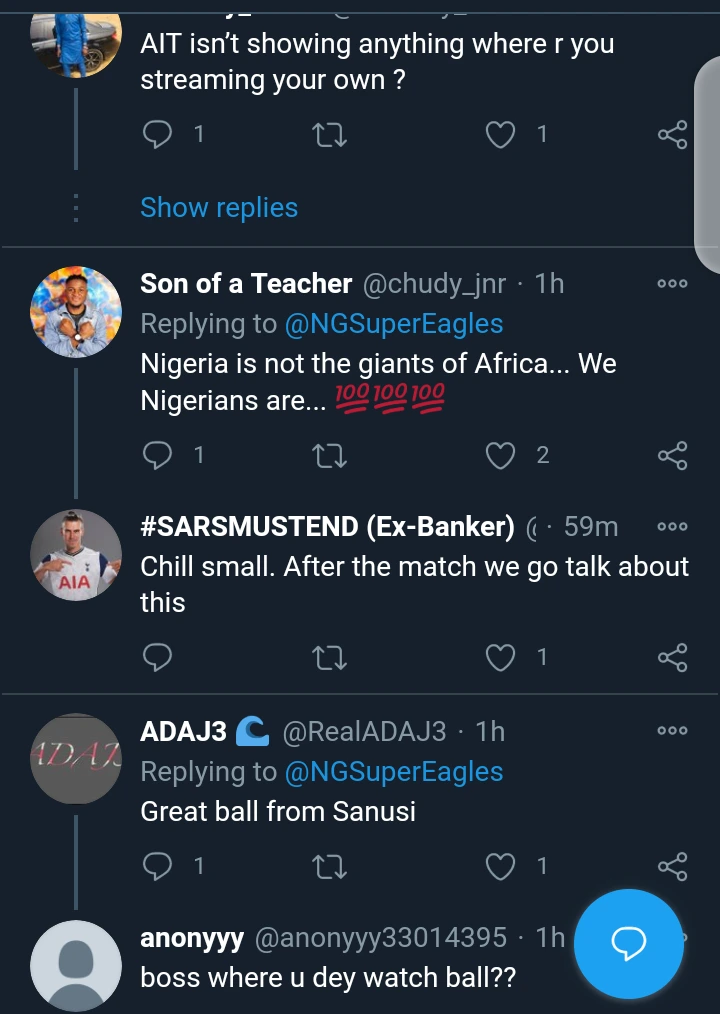Expand hidden replies with Show replies
The image size is (720, 1014).
tap(219, 207)
